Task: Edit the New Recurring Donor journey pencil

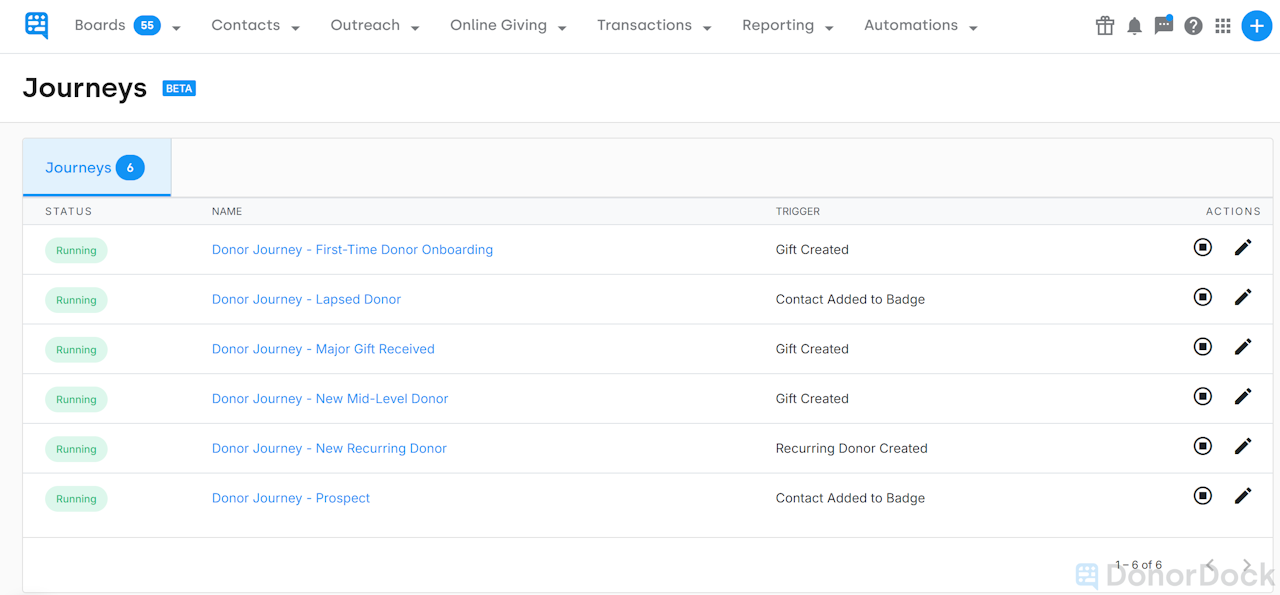Action: 1243,446
